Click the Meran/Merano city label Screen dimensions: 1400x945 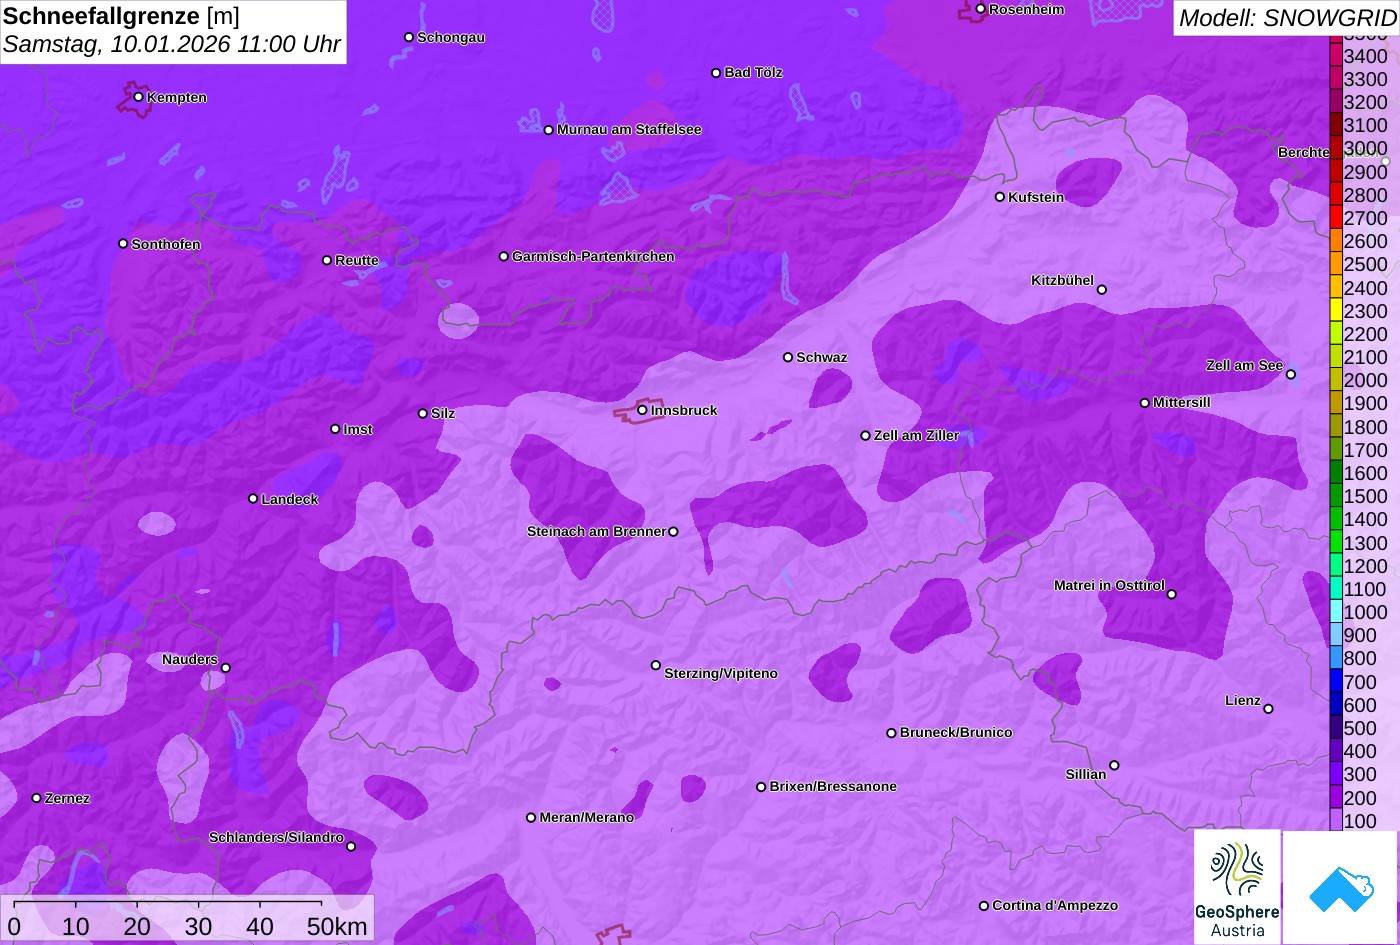tap(587, 817)
